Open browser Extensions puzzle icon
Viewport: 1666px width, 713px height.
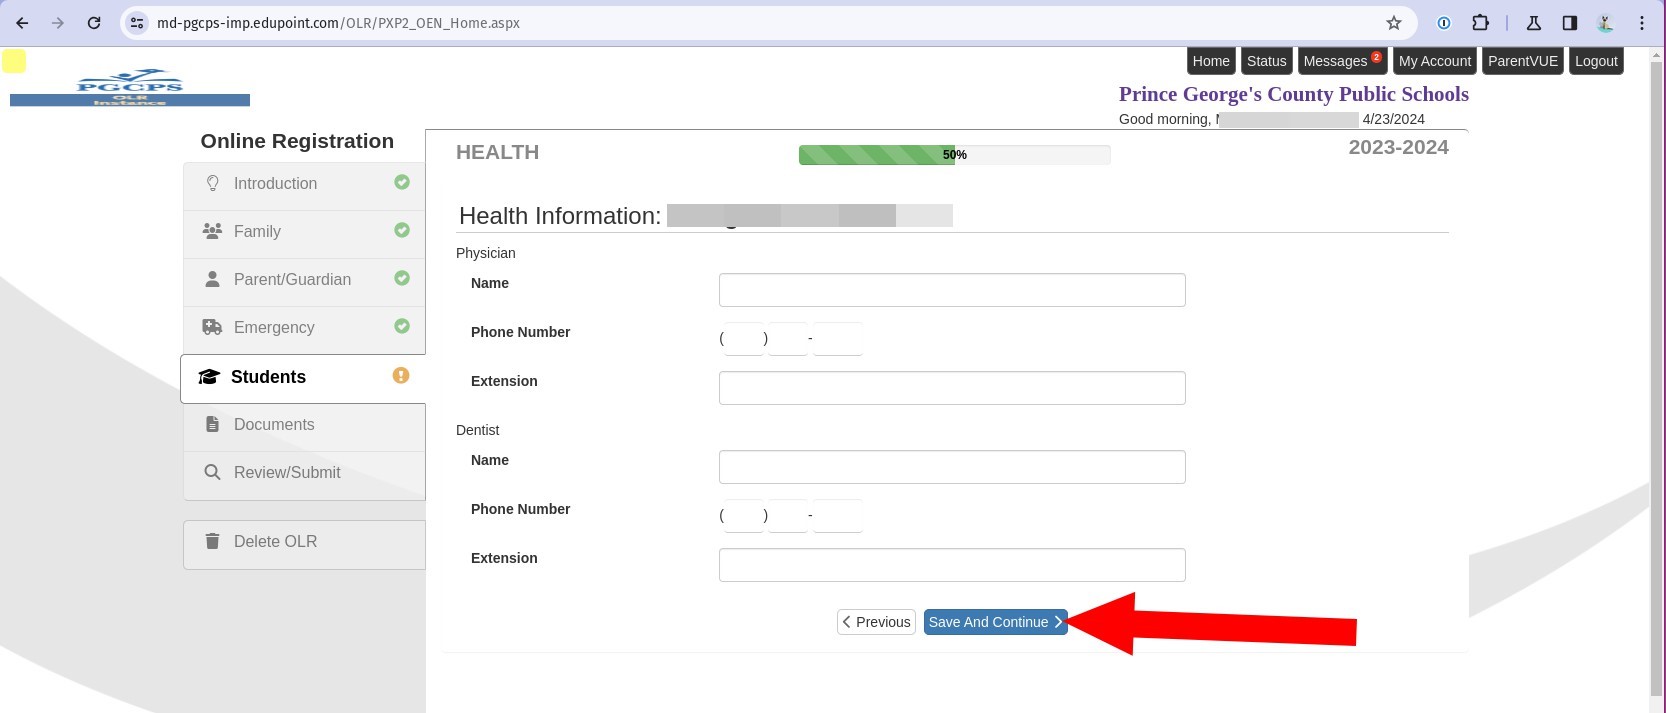1480,23
